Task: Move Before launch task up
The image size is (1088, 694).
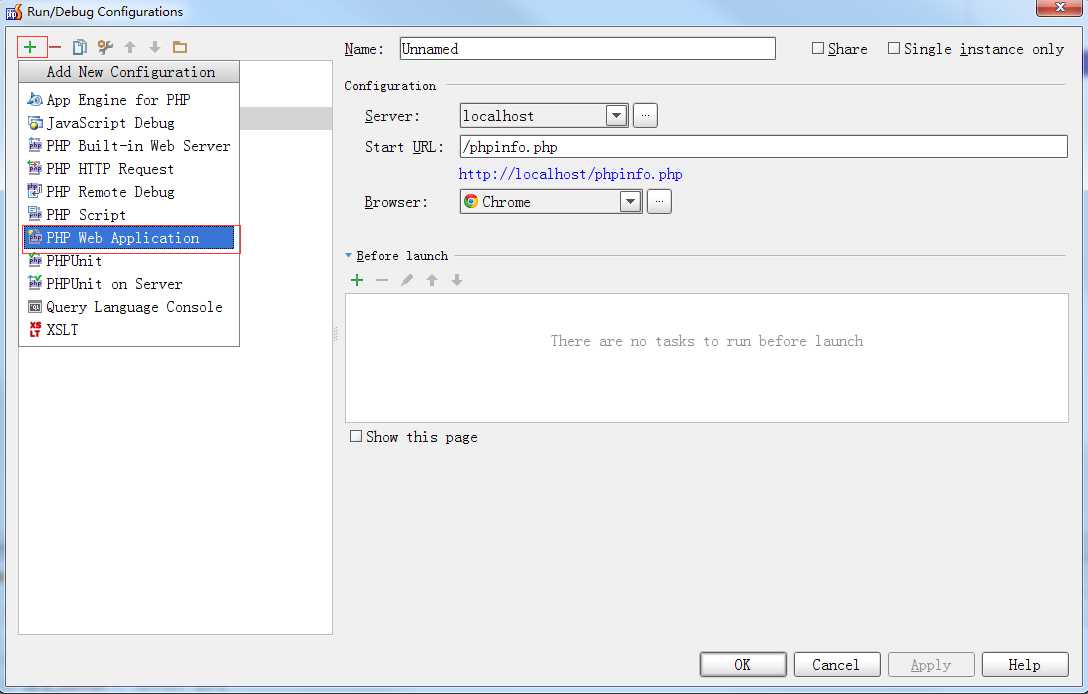Action: [432, 280]
